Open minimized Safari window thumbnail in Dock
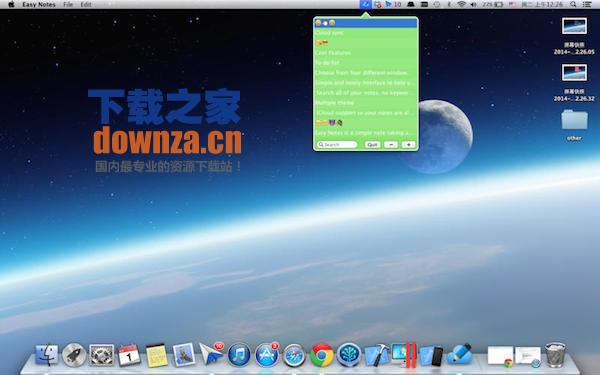The width and height of the screenshot is (600, 375). coord(528,356)
